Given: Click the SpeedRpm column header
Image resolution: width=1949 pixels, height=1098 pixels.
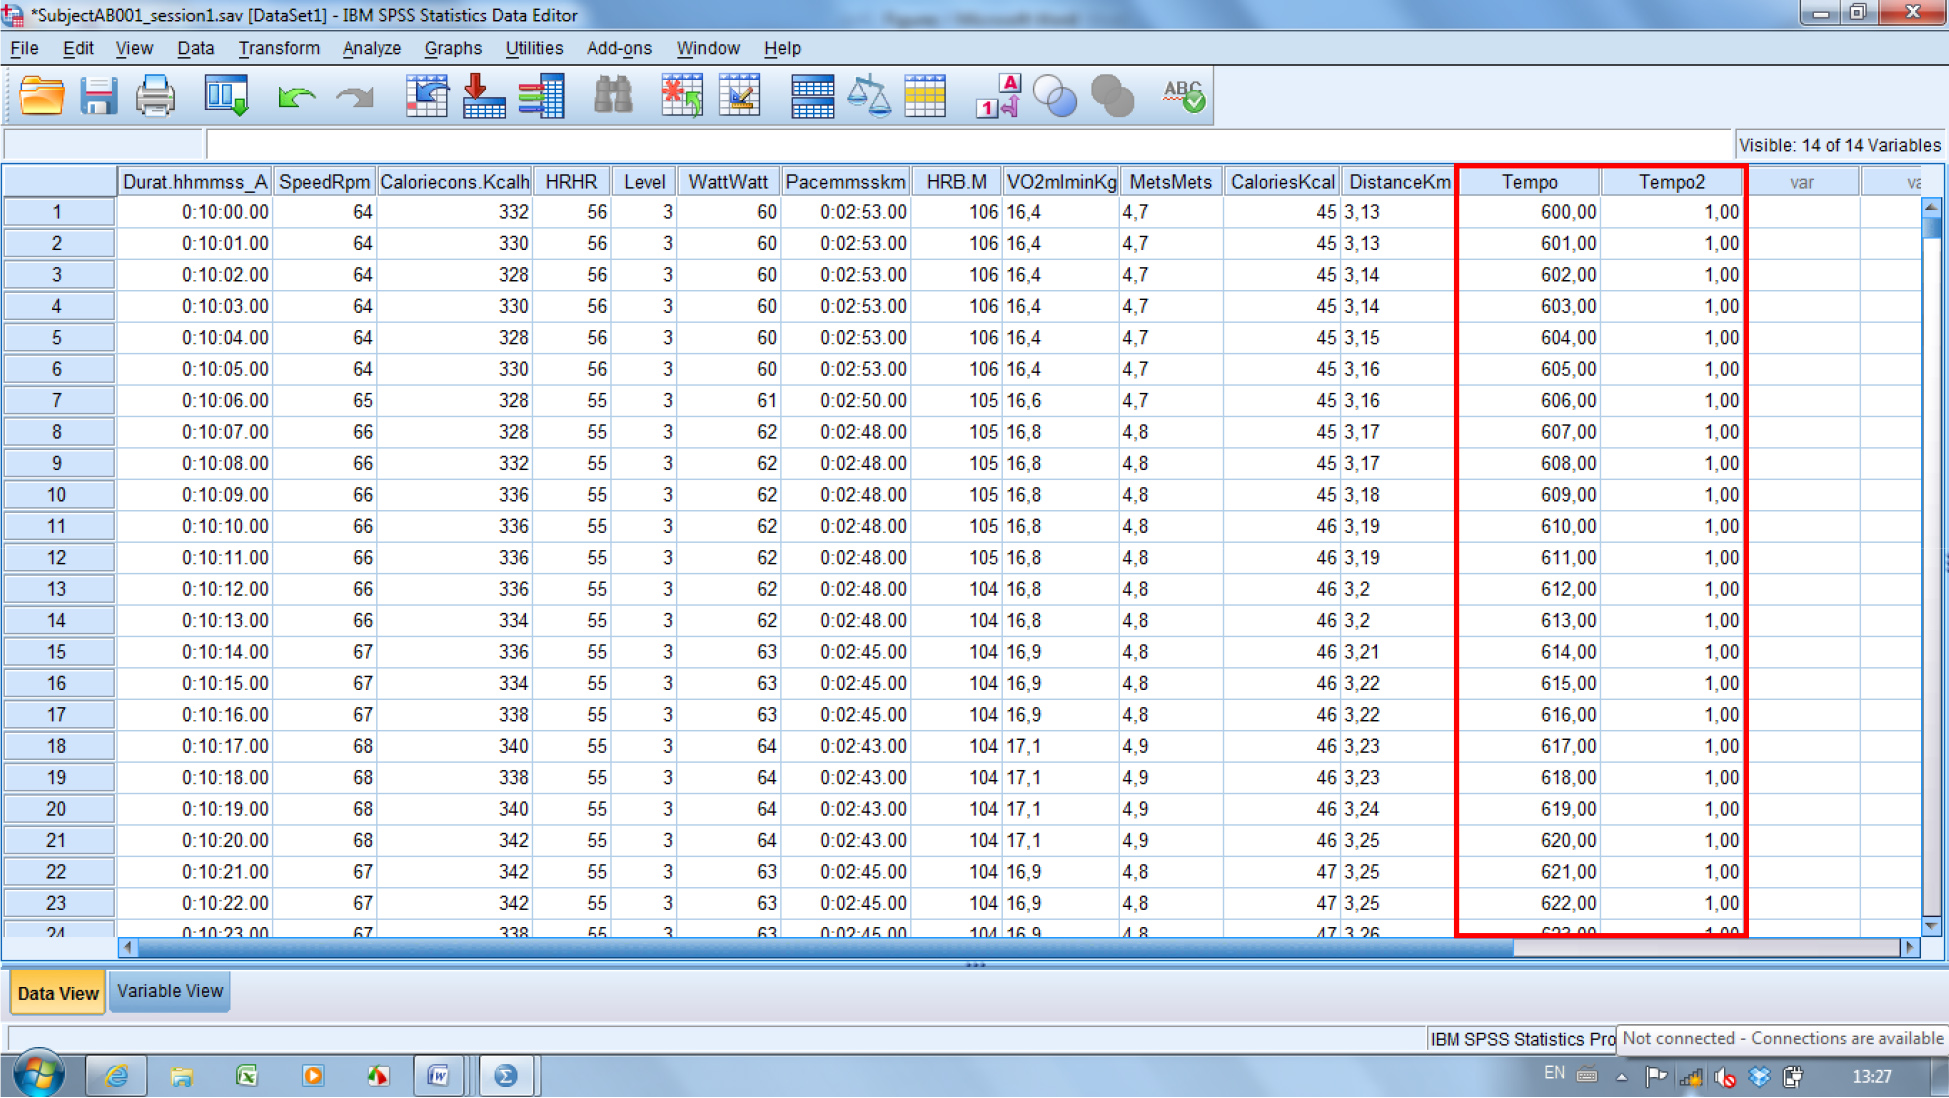Looking at the screenshot, I should (324, 182).
